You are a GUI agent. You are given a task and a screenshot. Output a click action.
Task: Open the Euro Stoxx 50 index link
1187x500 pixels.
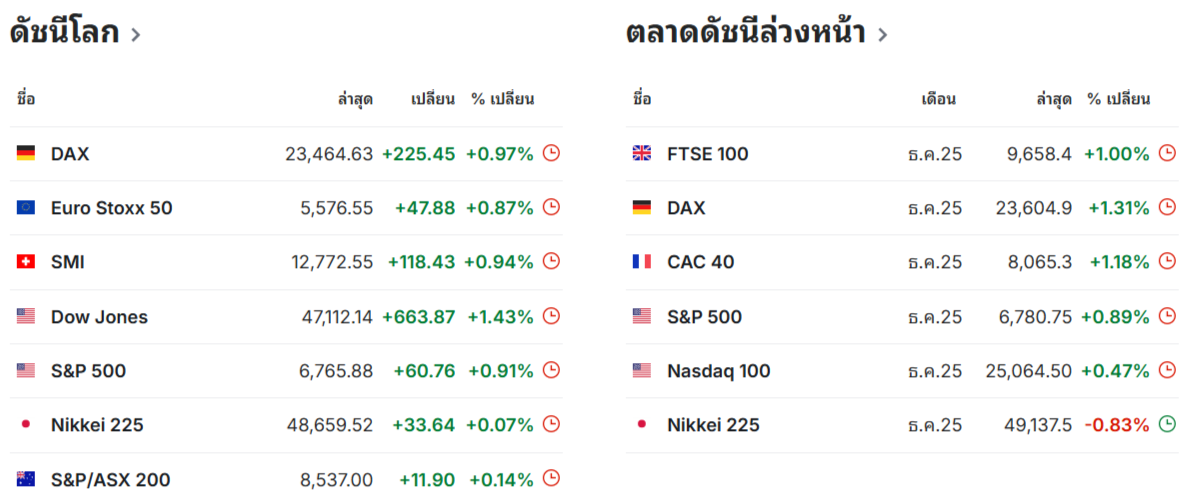(x=111, y=208)
